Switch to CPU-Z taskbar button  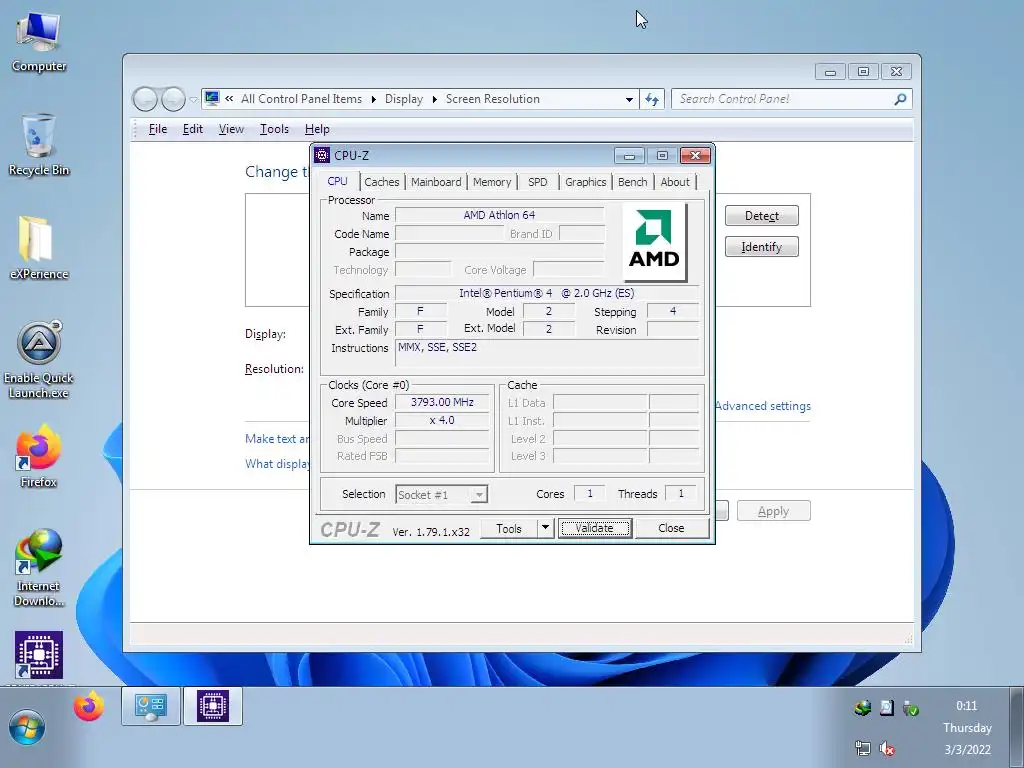tap(213, 706)
